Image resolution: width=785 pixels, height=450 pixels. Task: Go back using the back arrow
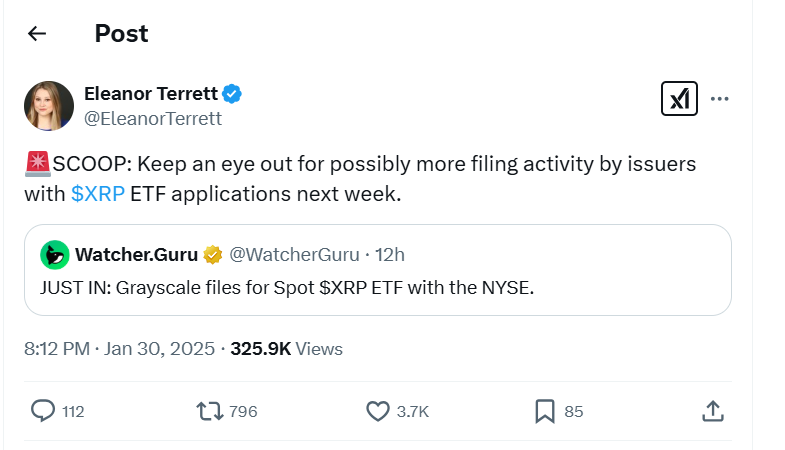37,34
